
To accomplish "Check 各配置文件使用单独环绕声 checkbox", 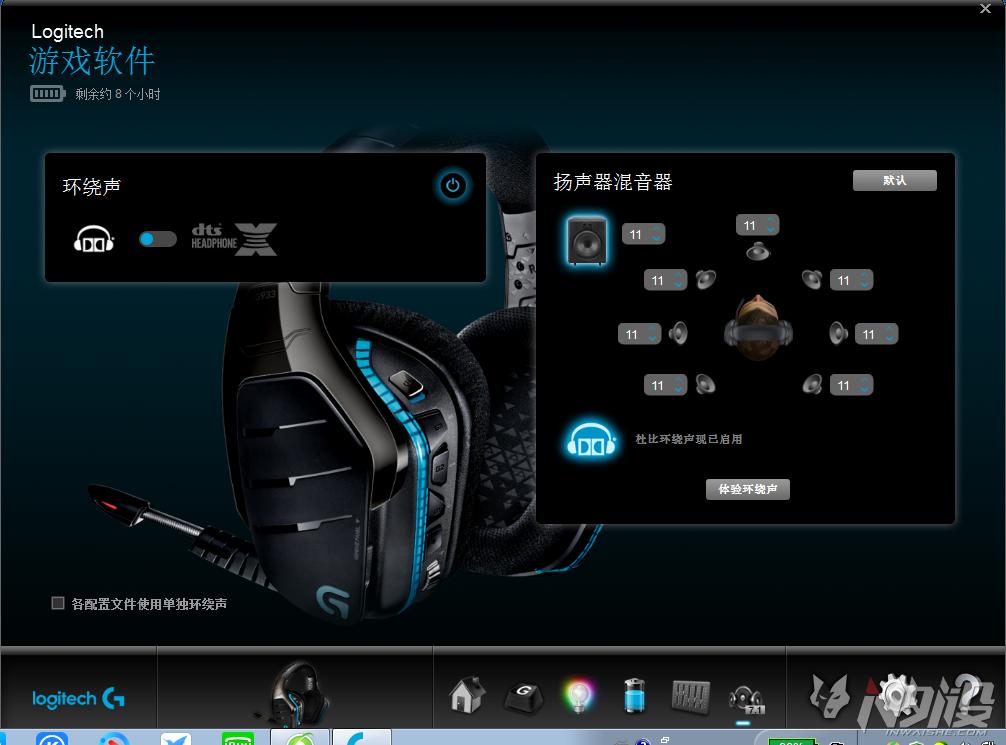I will [x=57, y=603].
